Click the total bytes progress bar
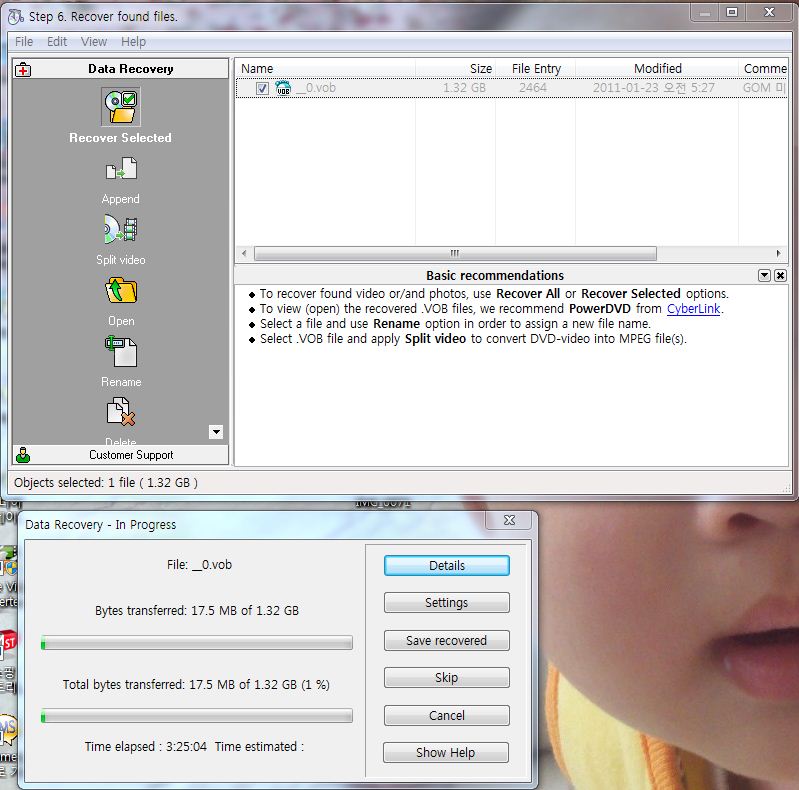This screenshot has height=790, width=799. [x=197, y=716]
